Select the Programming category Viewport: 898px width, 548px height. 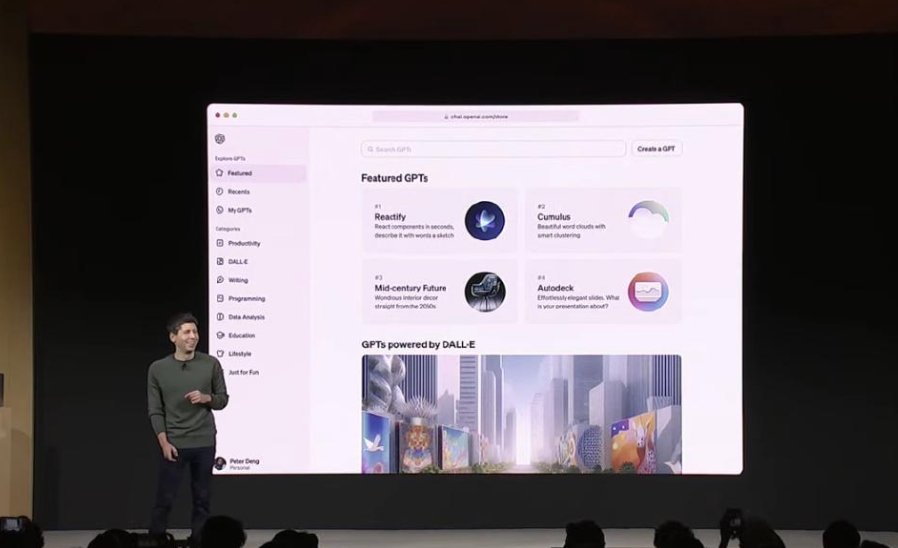point(246,298)
